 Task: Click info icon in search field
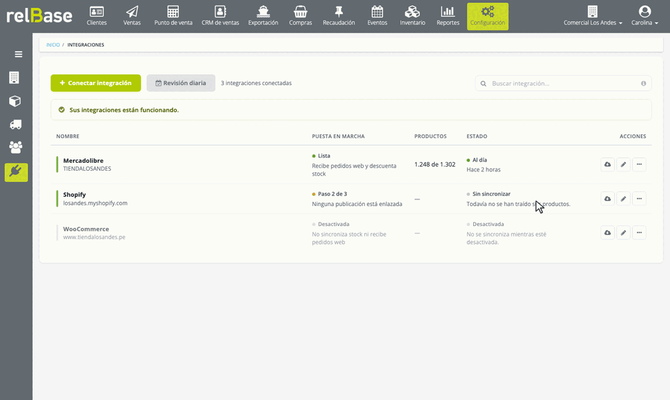644,83
